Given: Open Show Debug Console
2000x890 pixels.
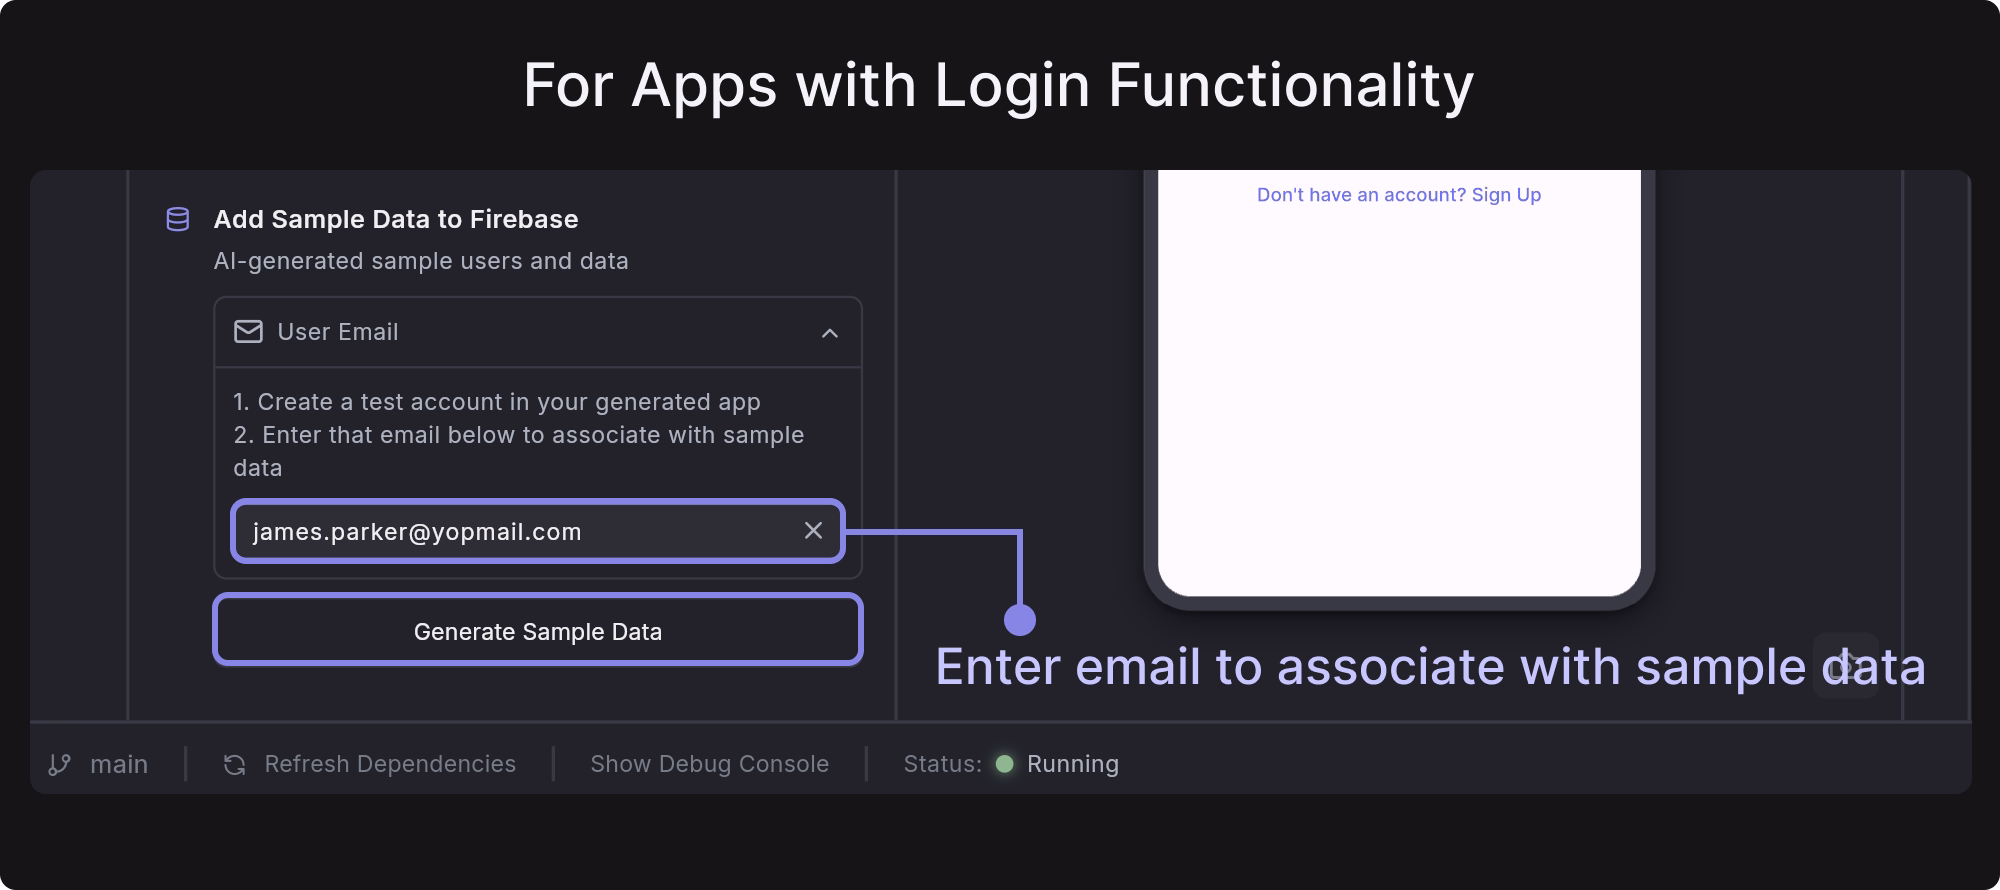Looking at the screenshot, I should click(x=709, y=764).
